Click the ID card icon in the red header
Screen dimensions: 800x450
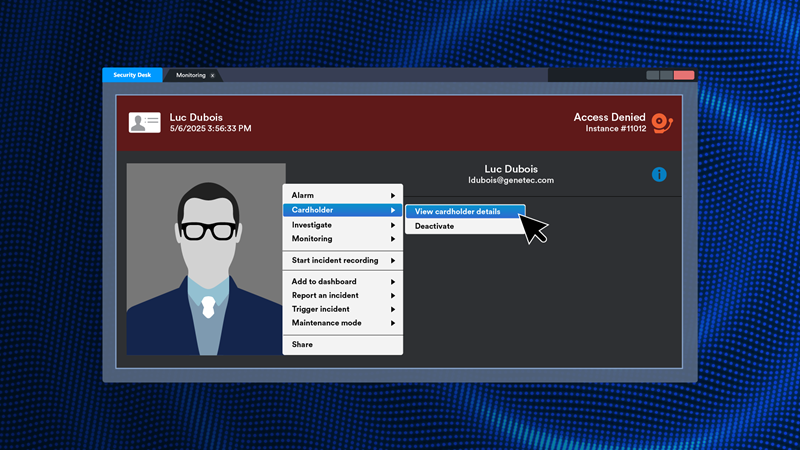[144, 123]
